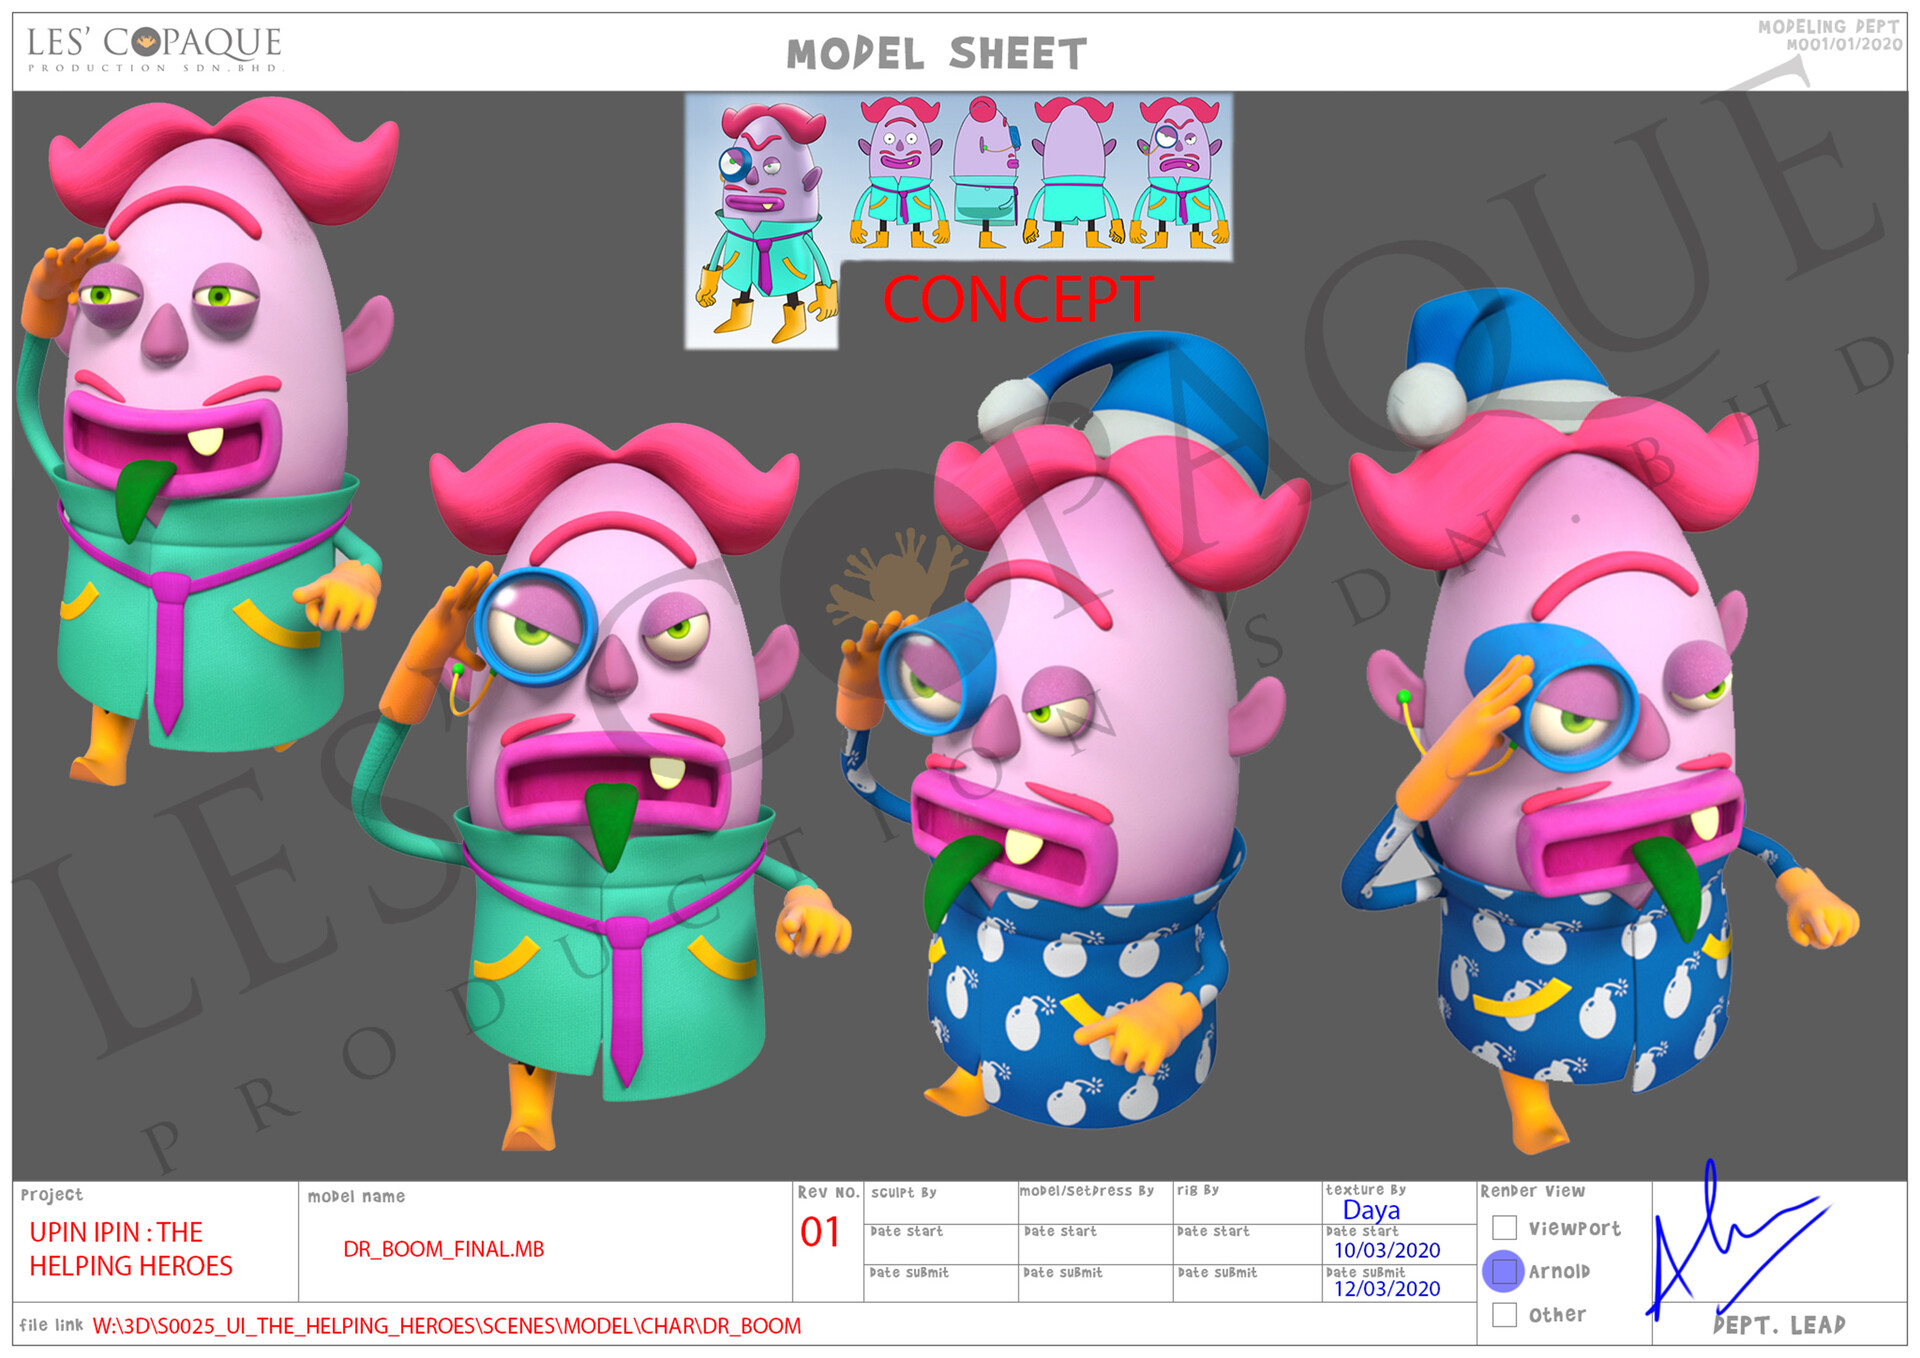Click the project name Upin Ipin field
The image size is (1920, 1358).
click(x=131, y=1249)
